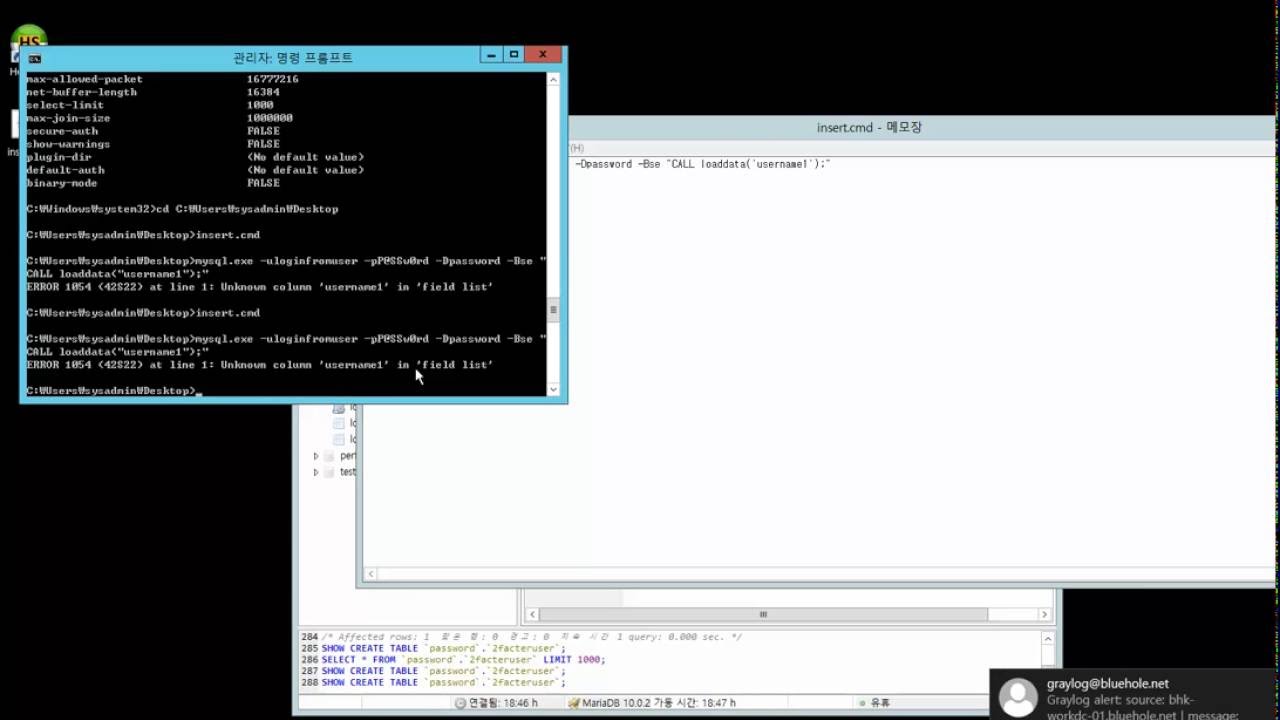Click log line 286 SELECT * FROM statement
This screenshot has height=720, width=1280.
point(453,660)
